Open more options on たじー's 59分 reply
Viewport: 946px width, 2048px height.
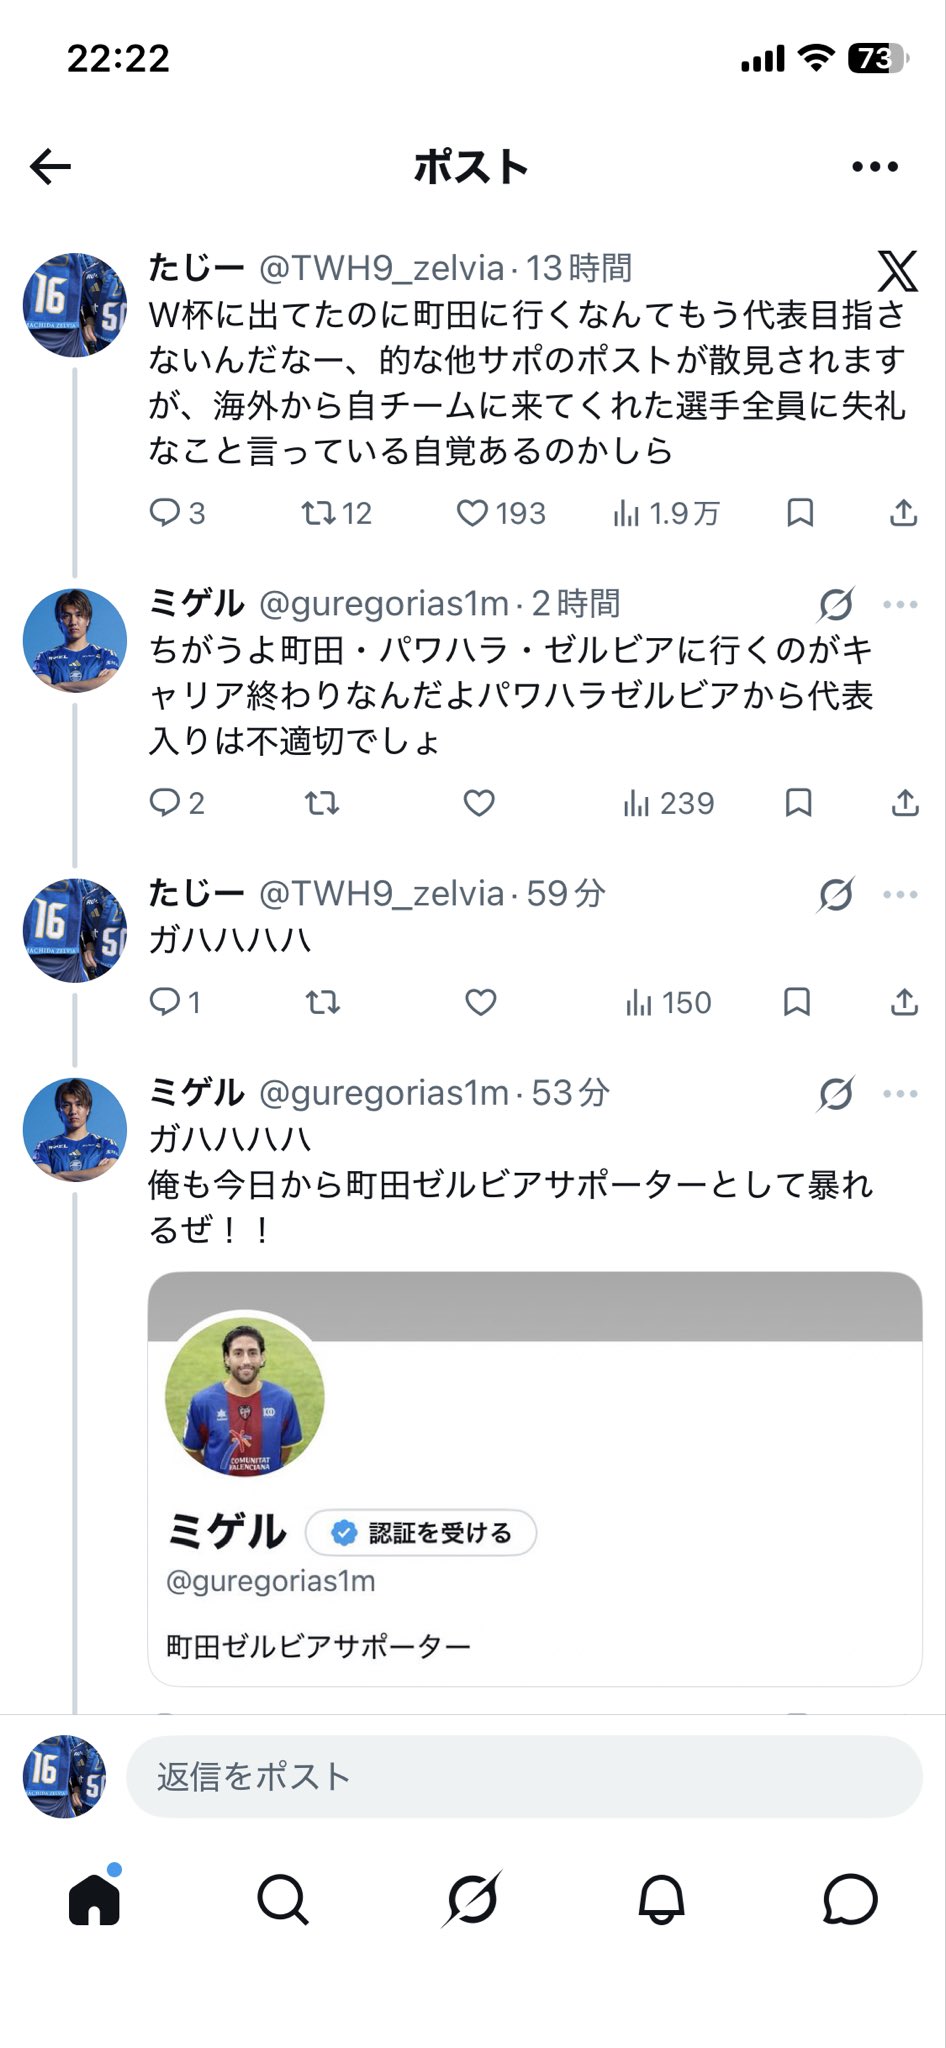(901, 894)
